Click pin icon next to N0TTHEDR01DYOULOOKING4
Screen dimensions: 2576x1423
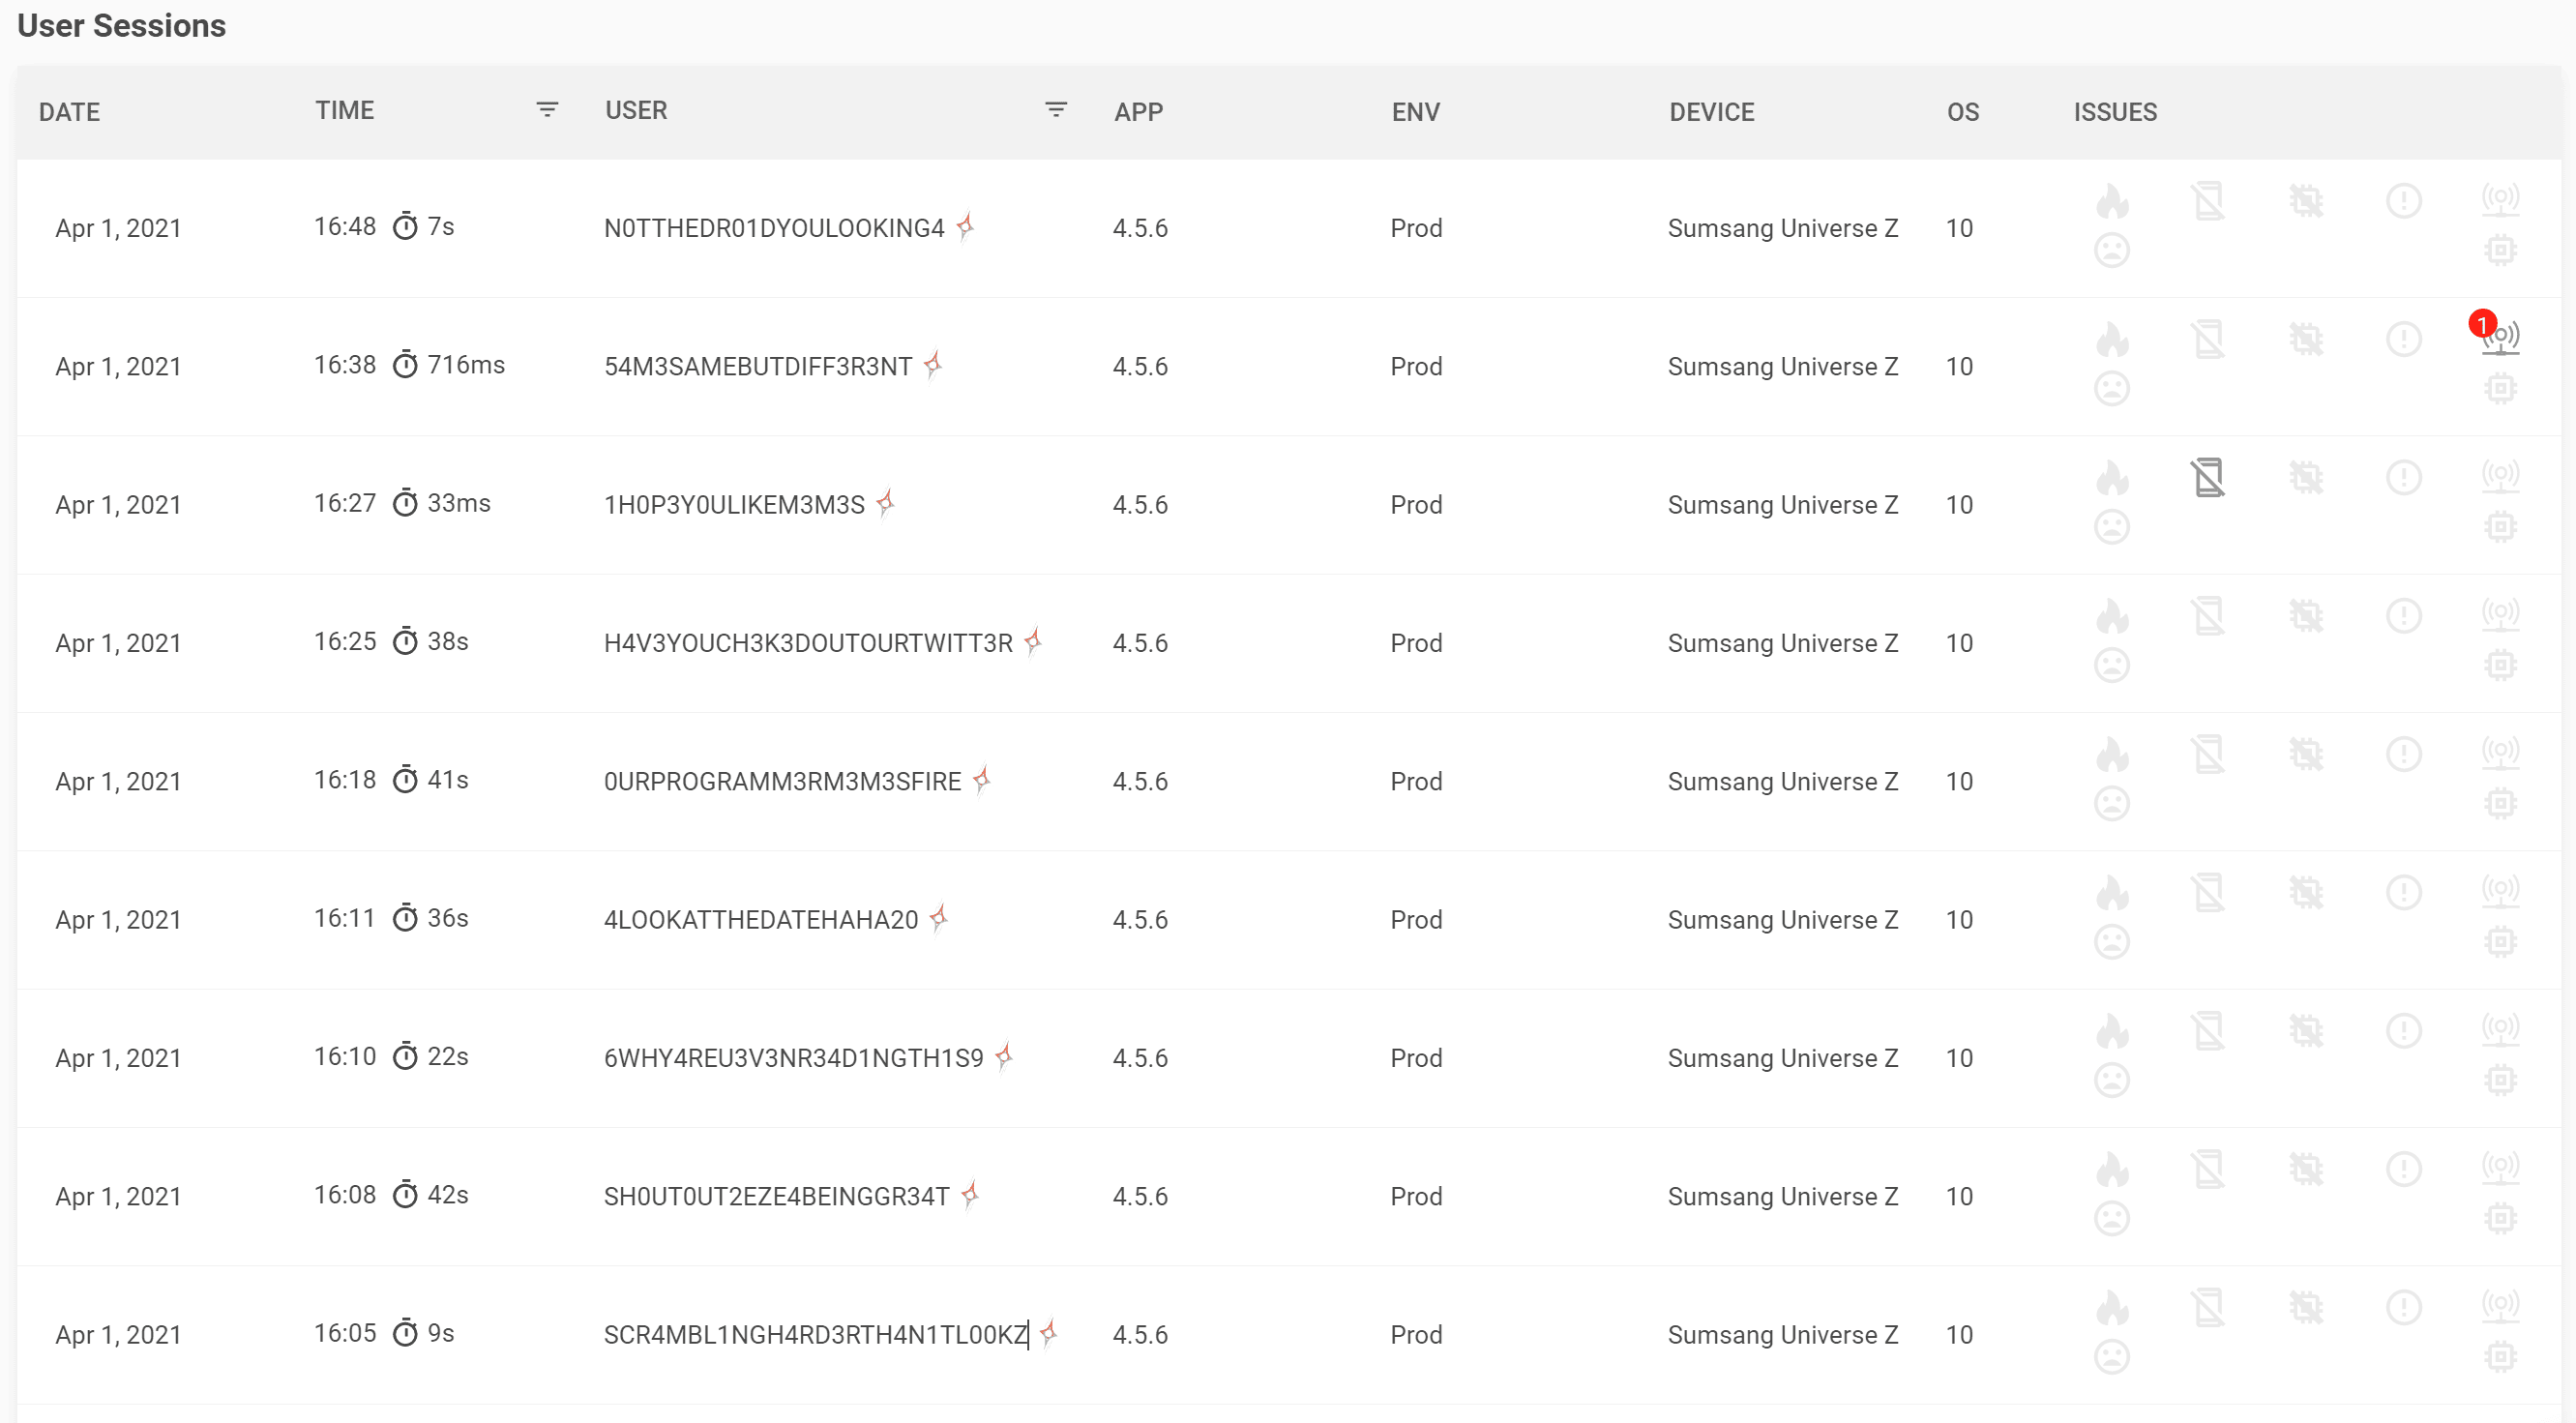(965, 226)
